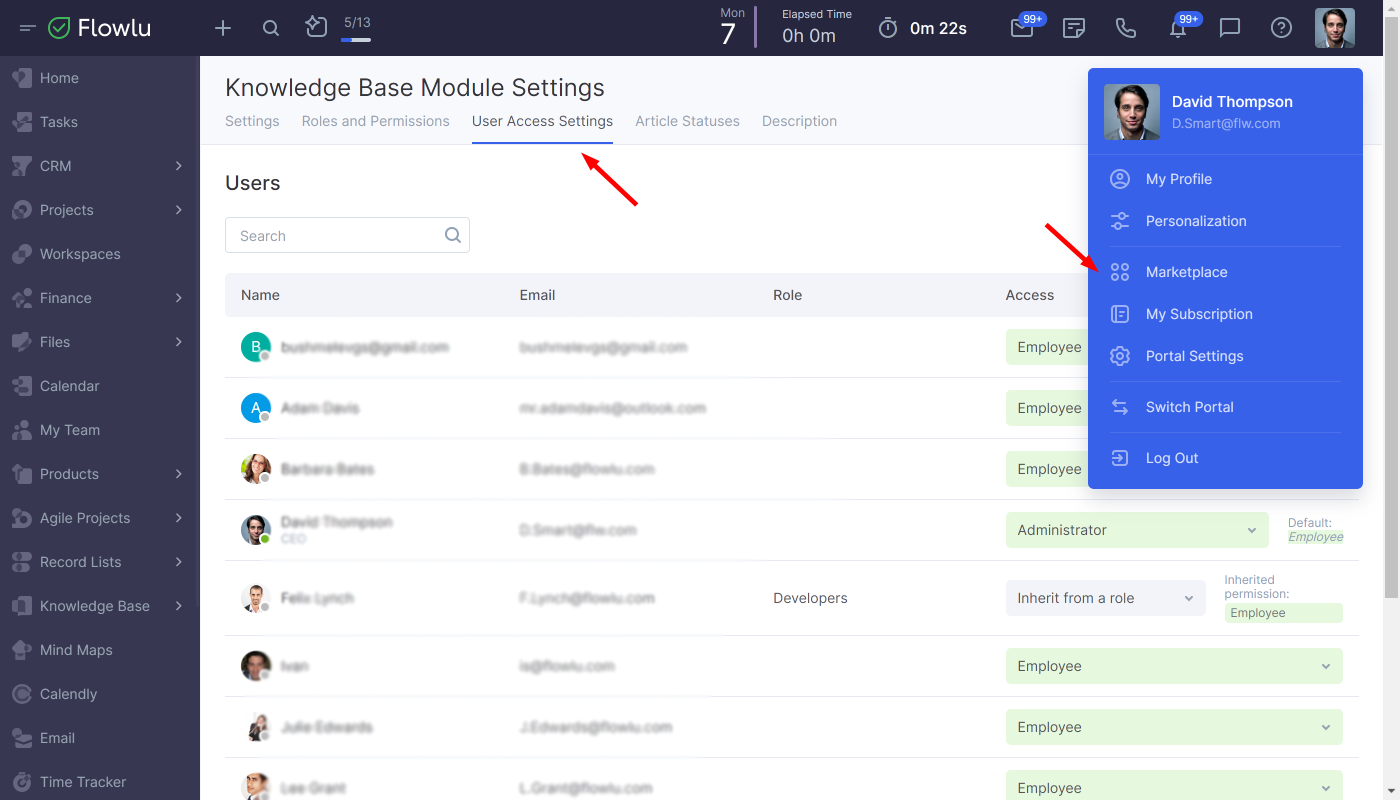1400x800 pixels.
Task: Click the Home icon in the sidebar
Action: (x=22, y=78)
